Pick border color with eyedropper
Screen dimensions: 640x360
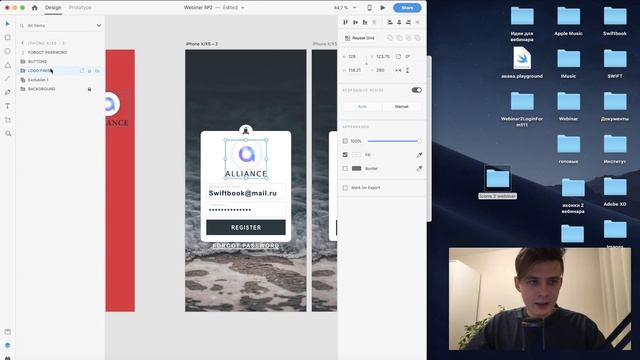[x=419, y=168]
